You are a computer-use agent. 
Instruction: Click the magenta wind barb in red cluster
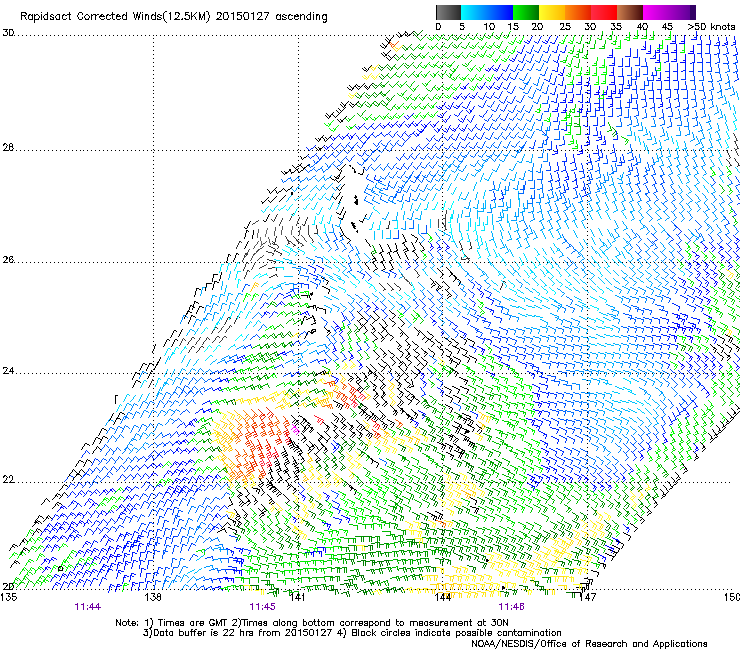point(295,430)
